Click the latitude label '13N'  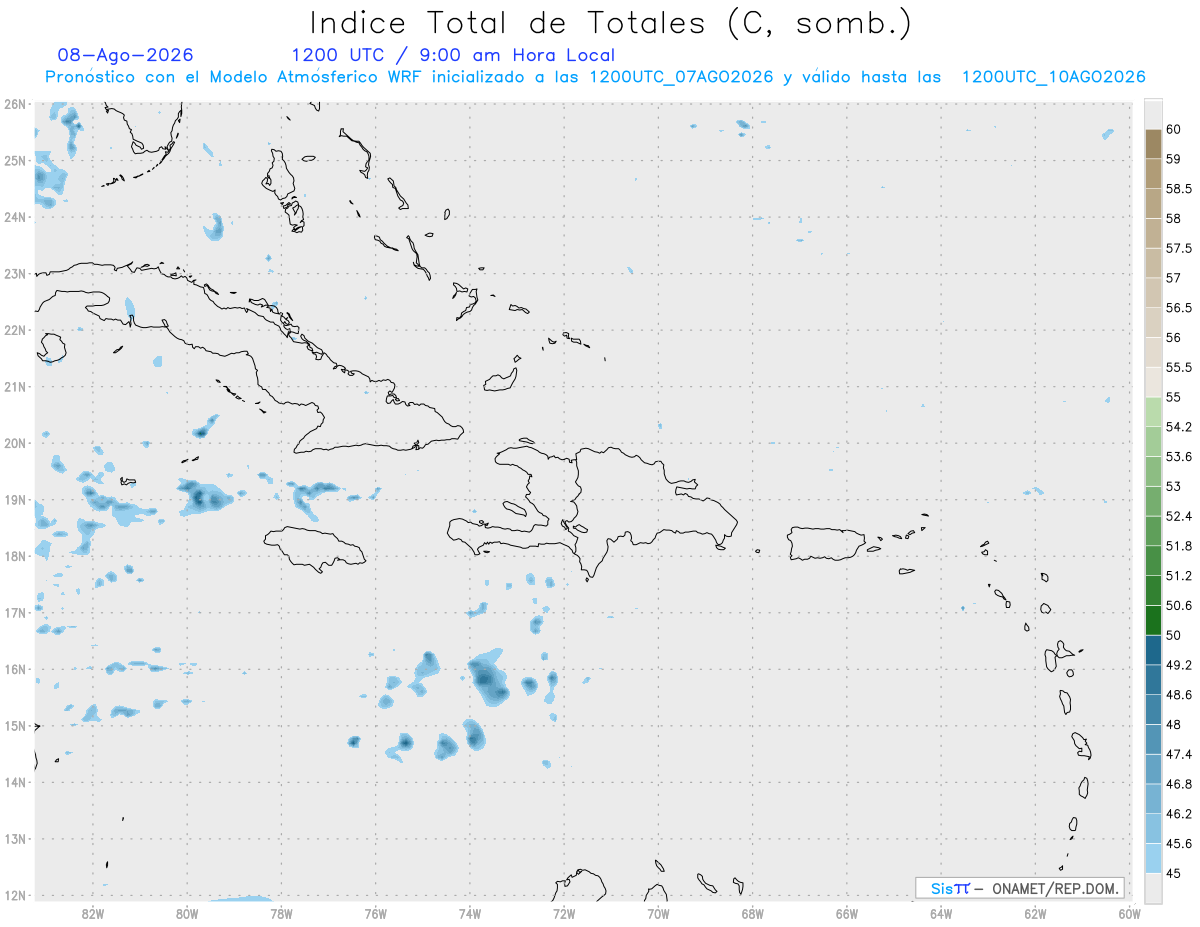15,838
